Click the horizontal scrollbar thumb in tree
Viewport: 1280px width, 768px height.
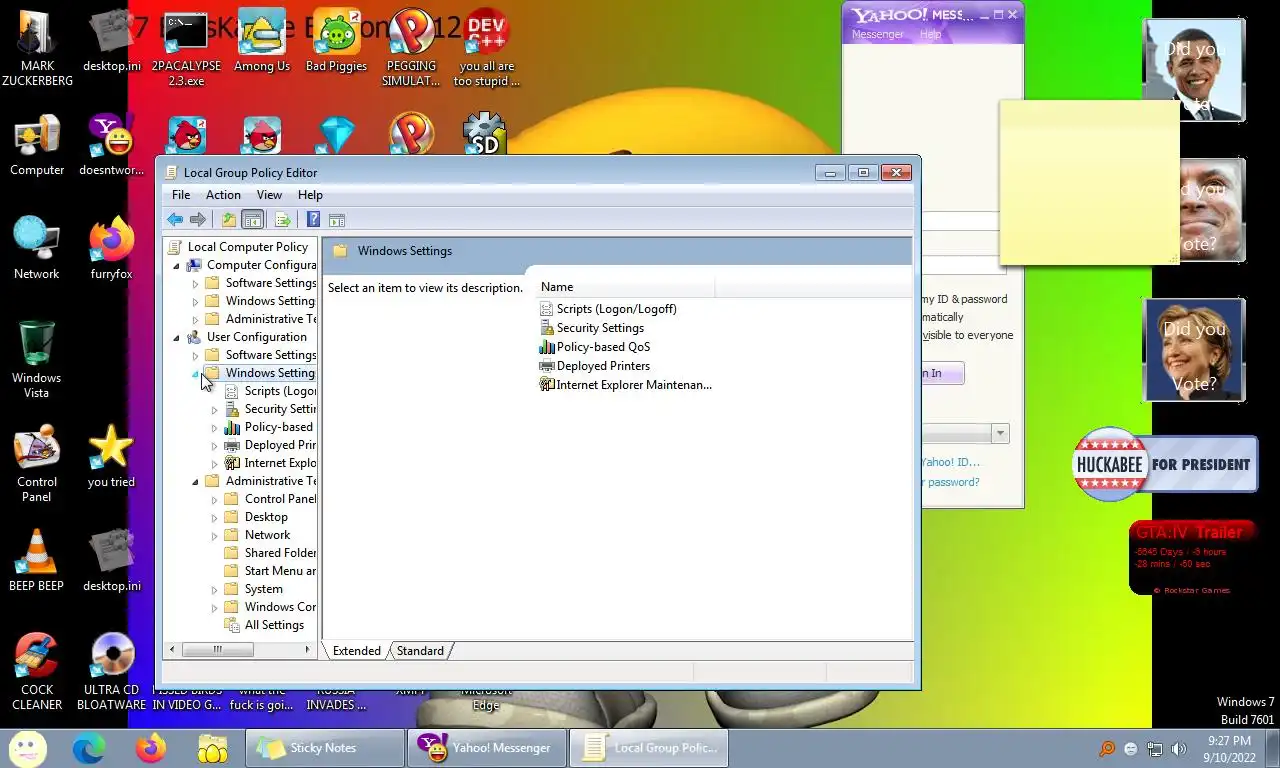pyautogui.click(x=217, y=650)
